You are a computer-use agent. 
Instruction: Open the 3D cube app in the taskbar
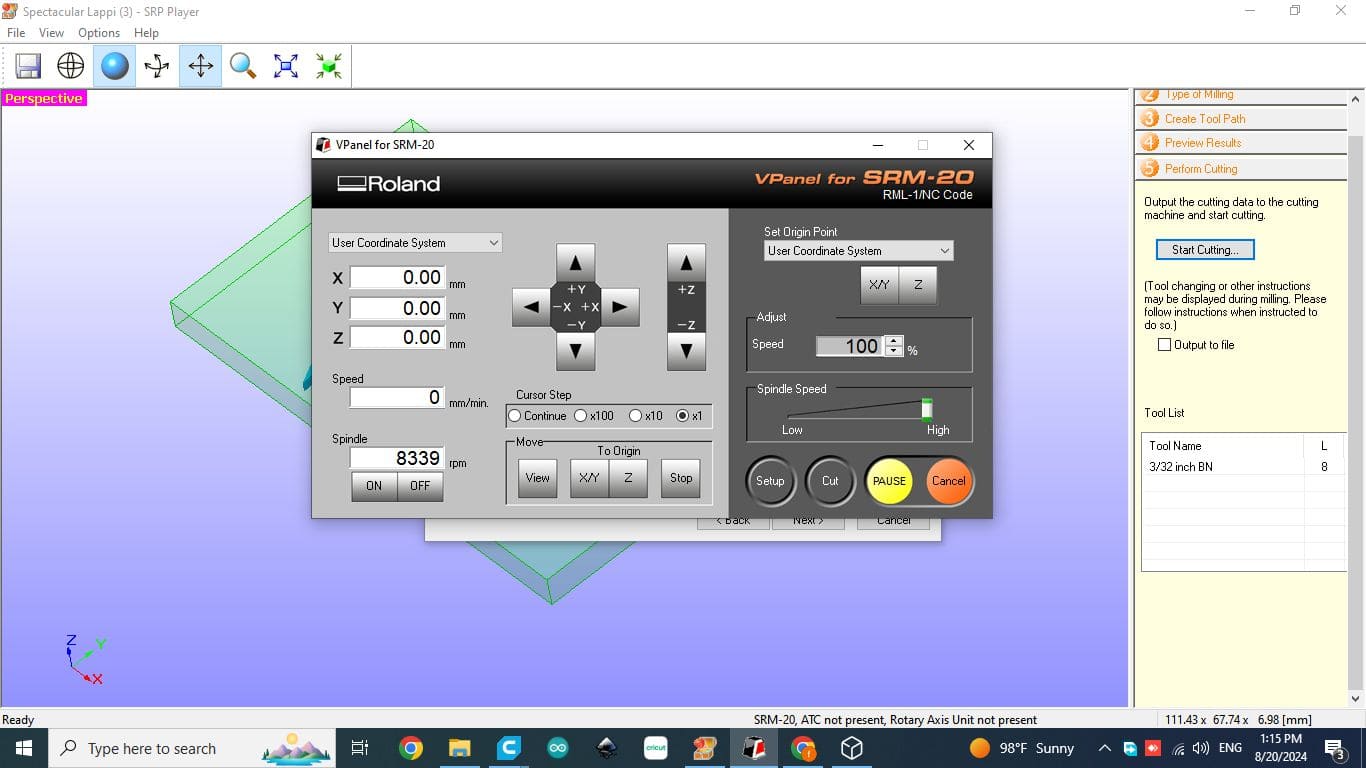coord(852,748)
